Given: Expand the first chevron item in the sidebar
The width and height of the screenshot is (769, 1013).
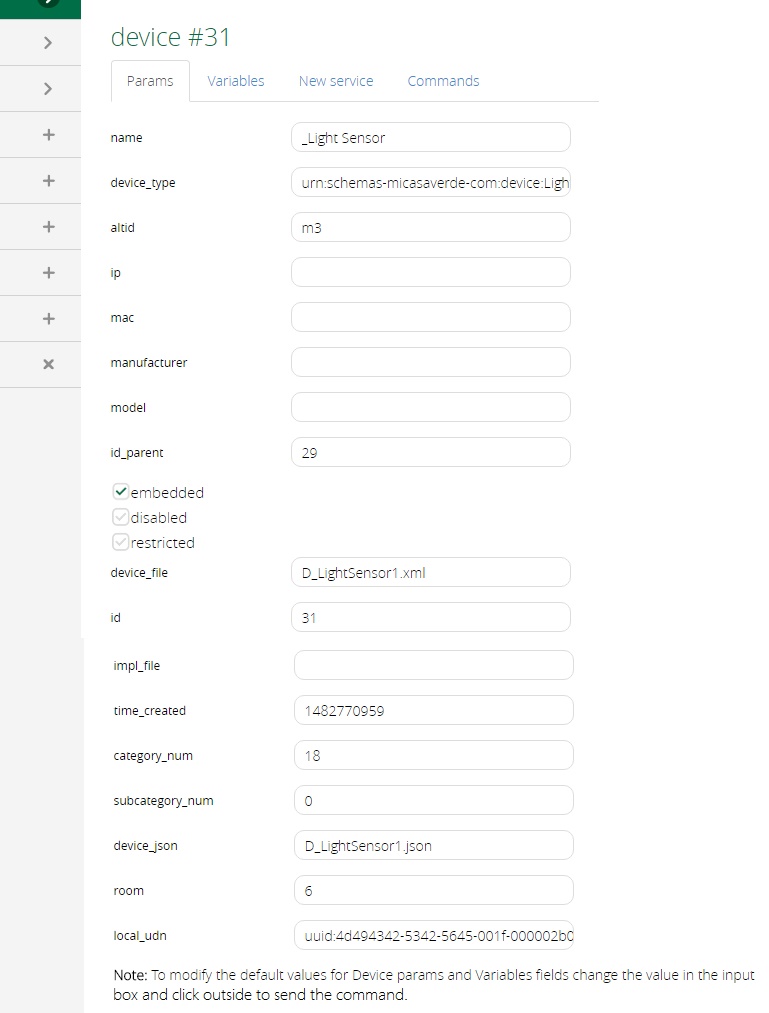Looking at the screenshot, I should click(47, 43).
